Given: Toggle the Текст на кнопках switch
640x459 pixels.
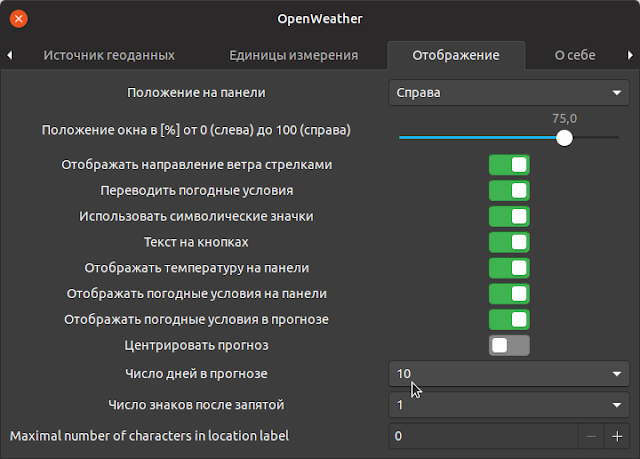Looking at the screenshot, I should click(x=509, y=242).
